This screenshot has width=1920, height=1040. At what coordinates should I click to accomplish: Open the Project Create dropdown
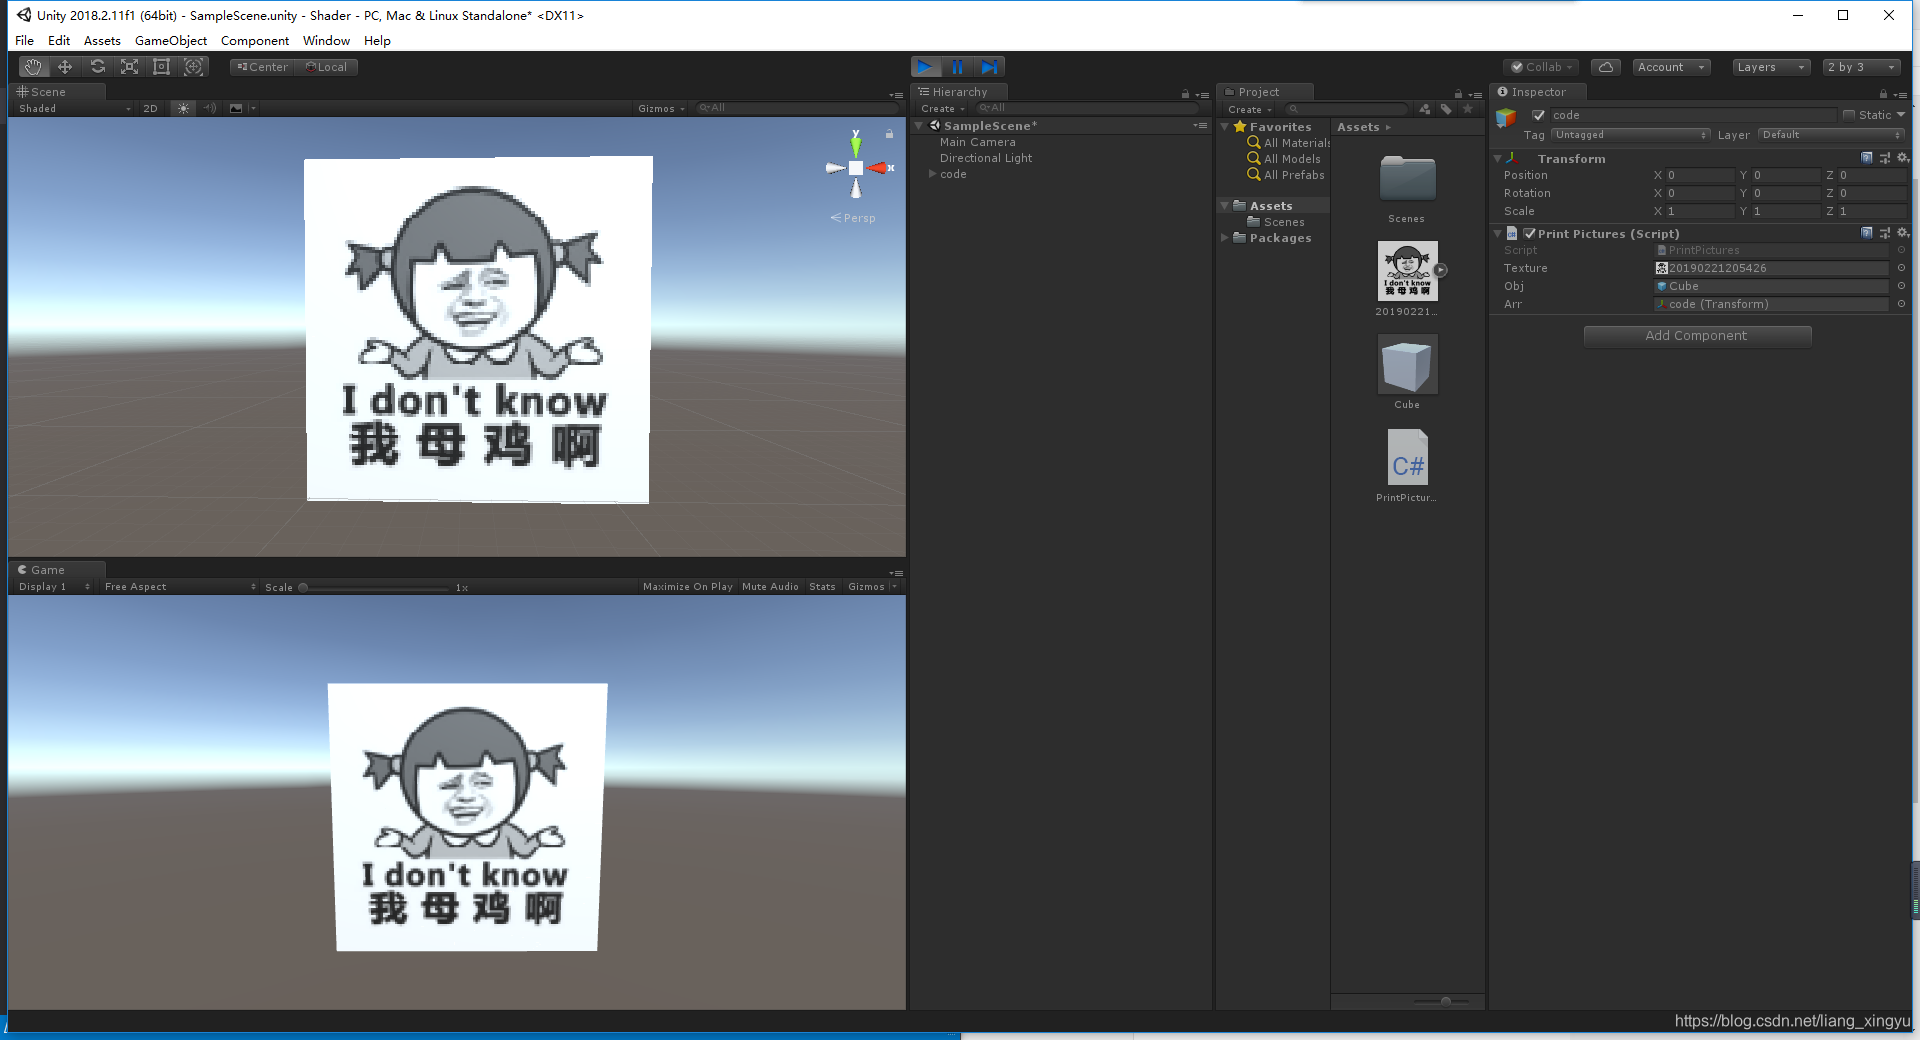pos(1250,109)
